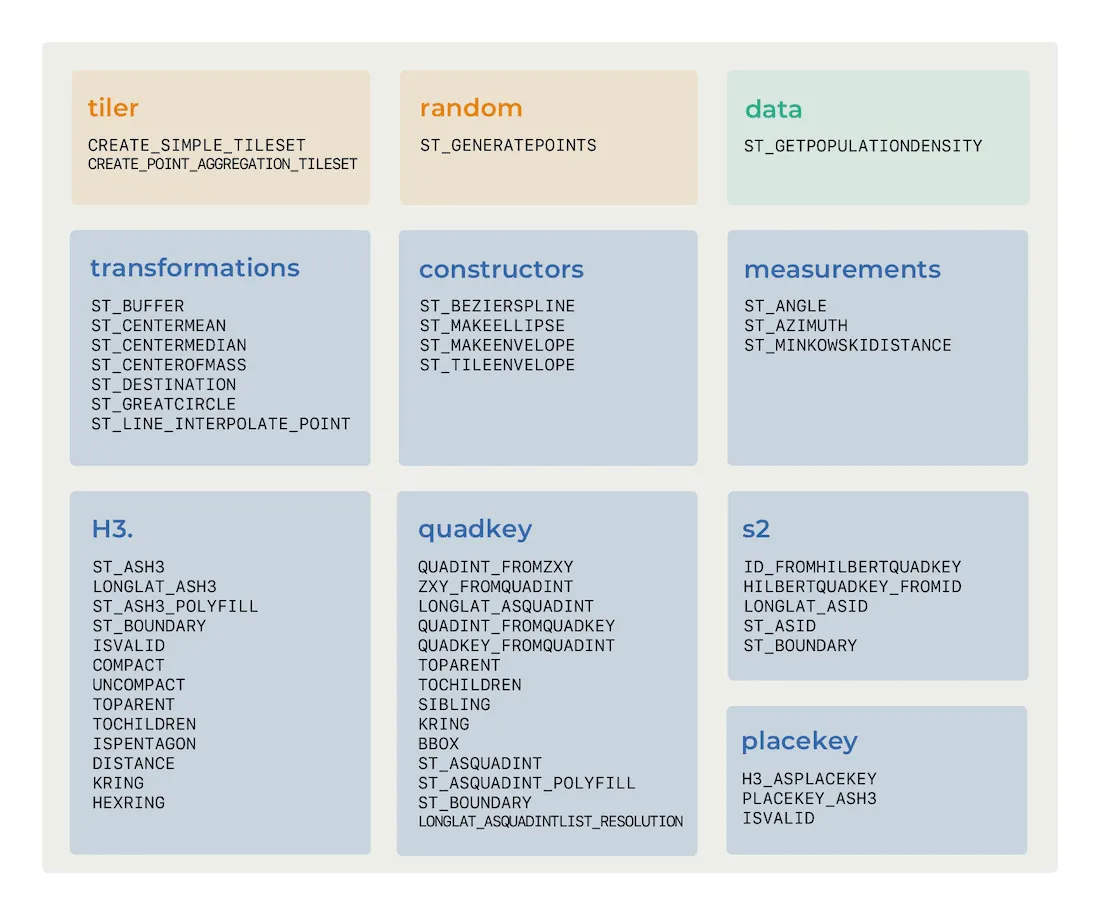Click the quadkey module heading
The image size is (1100, 915).
click(475, 529)
